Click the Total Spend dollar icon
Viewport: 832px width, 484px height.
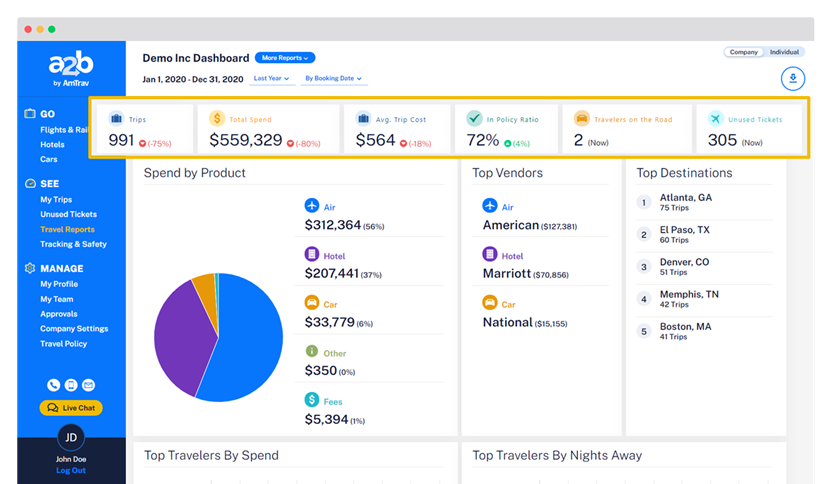[x=217, y=119]
